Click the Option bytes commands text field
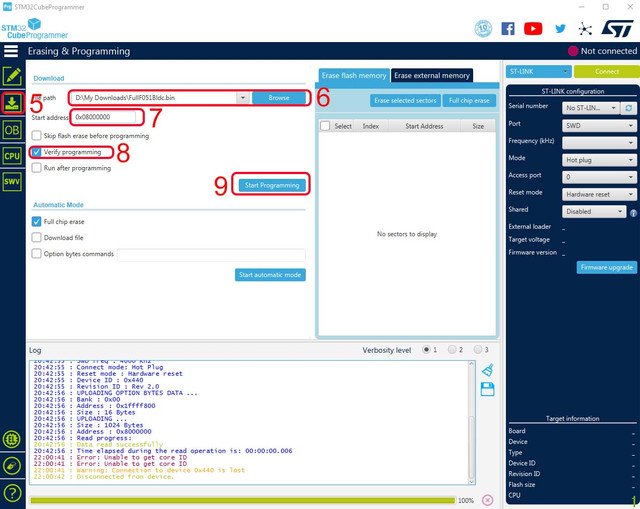Viewport: 640px width, 509px height. [x=211, y=254]
